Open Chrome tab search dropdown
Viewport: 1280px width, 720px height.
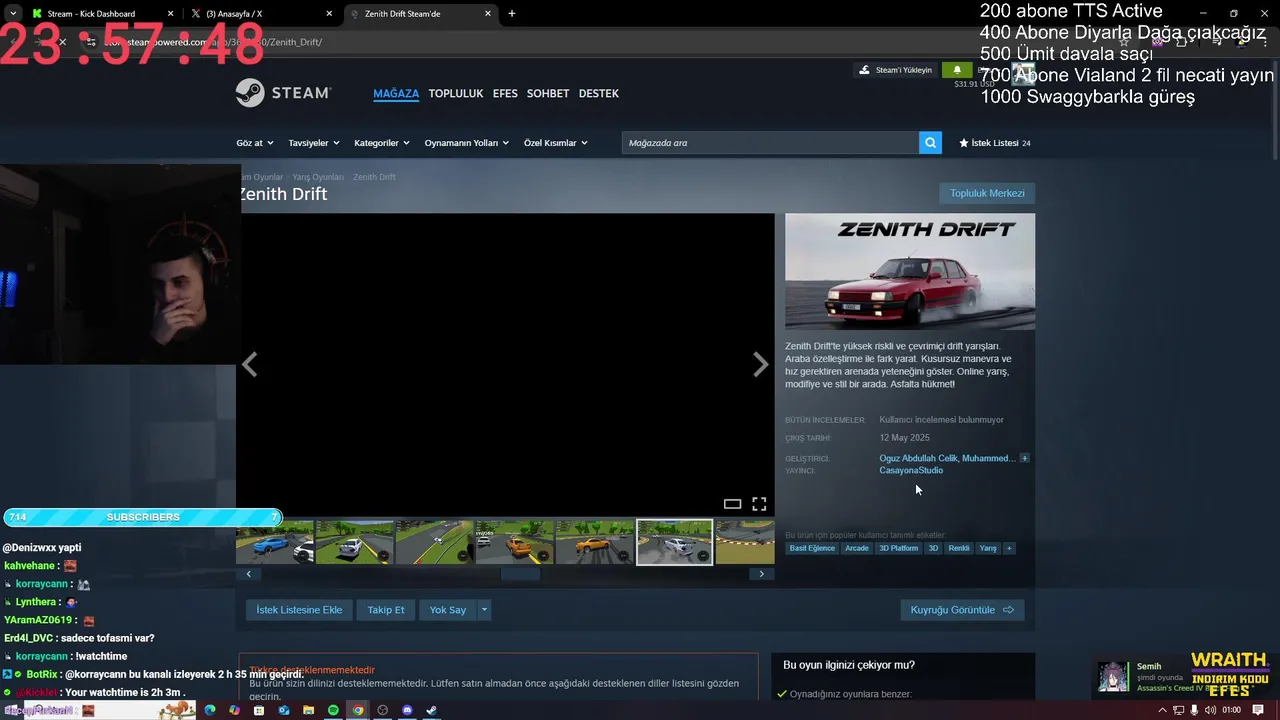[x=13, y=14]
